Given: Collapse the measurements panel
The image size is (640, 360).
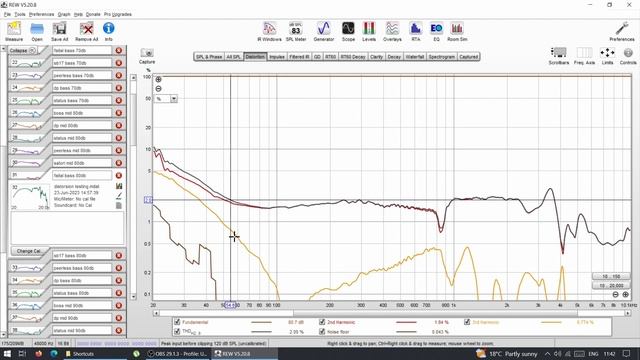Looking at the screenshot, I should (23, 50).
